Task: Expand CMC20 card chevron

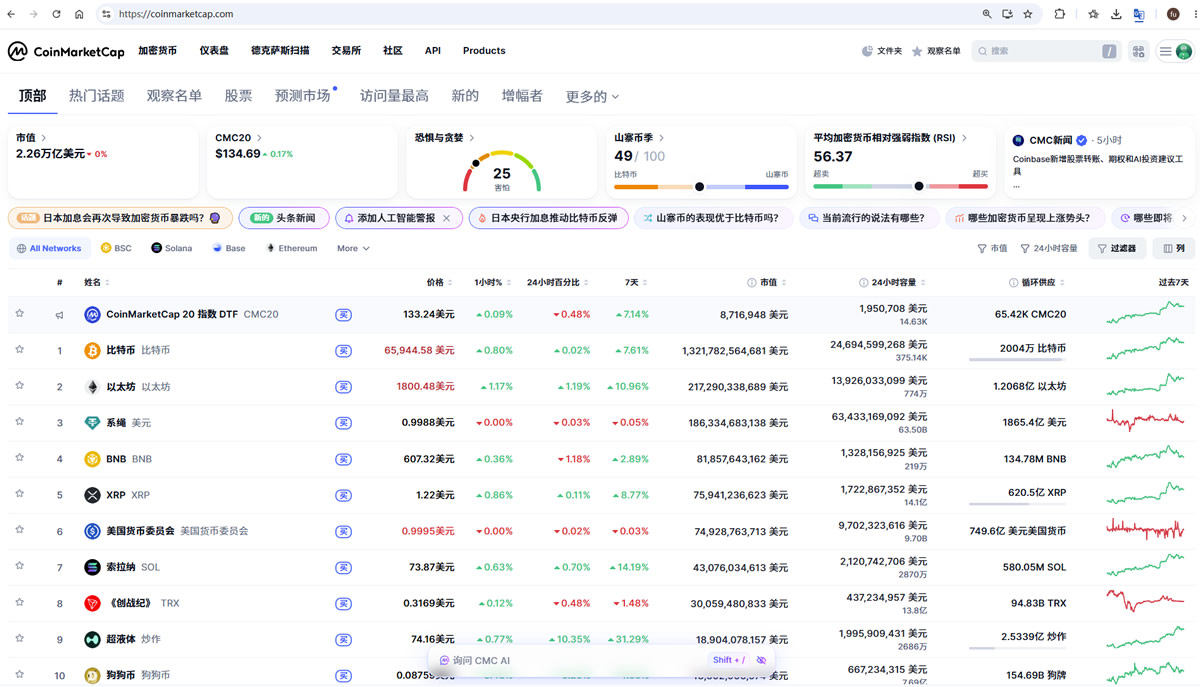Action: [260, 138]
